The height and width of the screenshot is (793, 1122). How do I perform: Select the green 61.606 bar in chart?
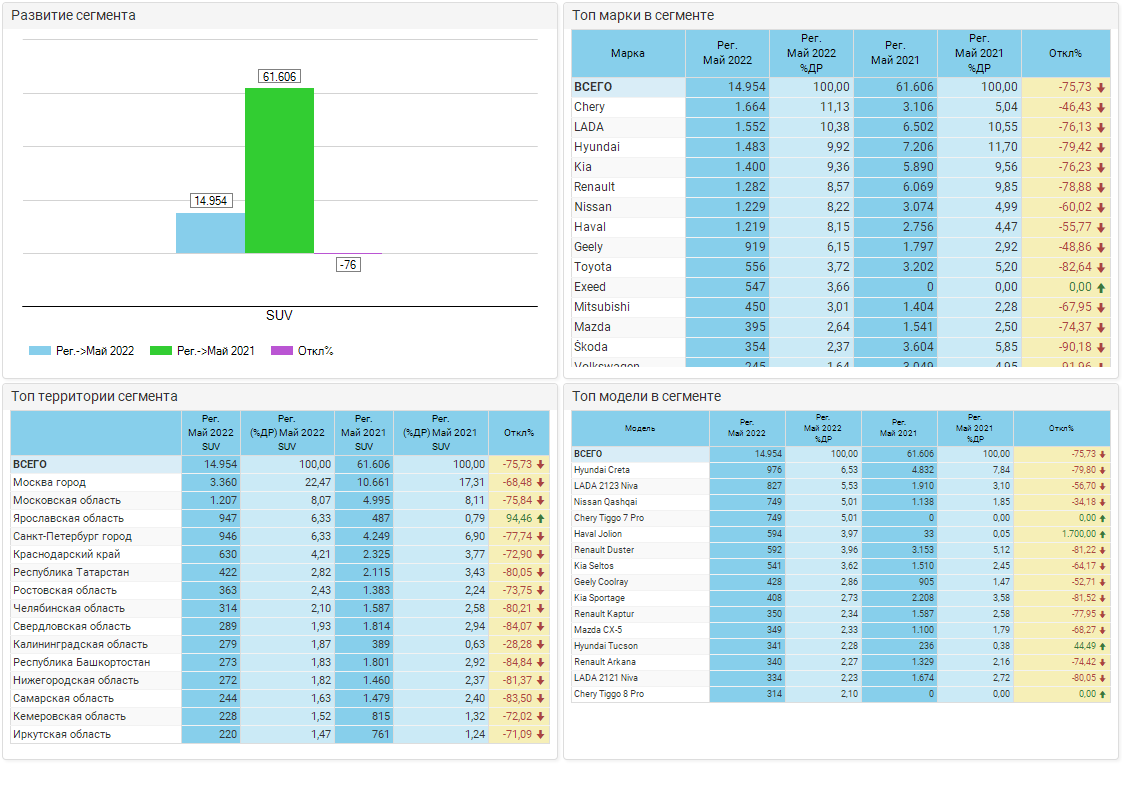click(279, 170)
